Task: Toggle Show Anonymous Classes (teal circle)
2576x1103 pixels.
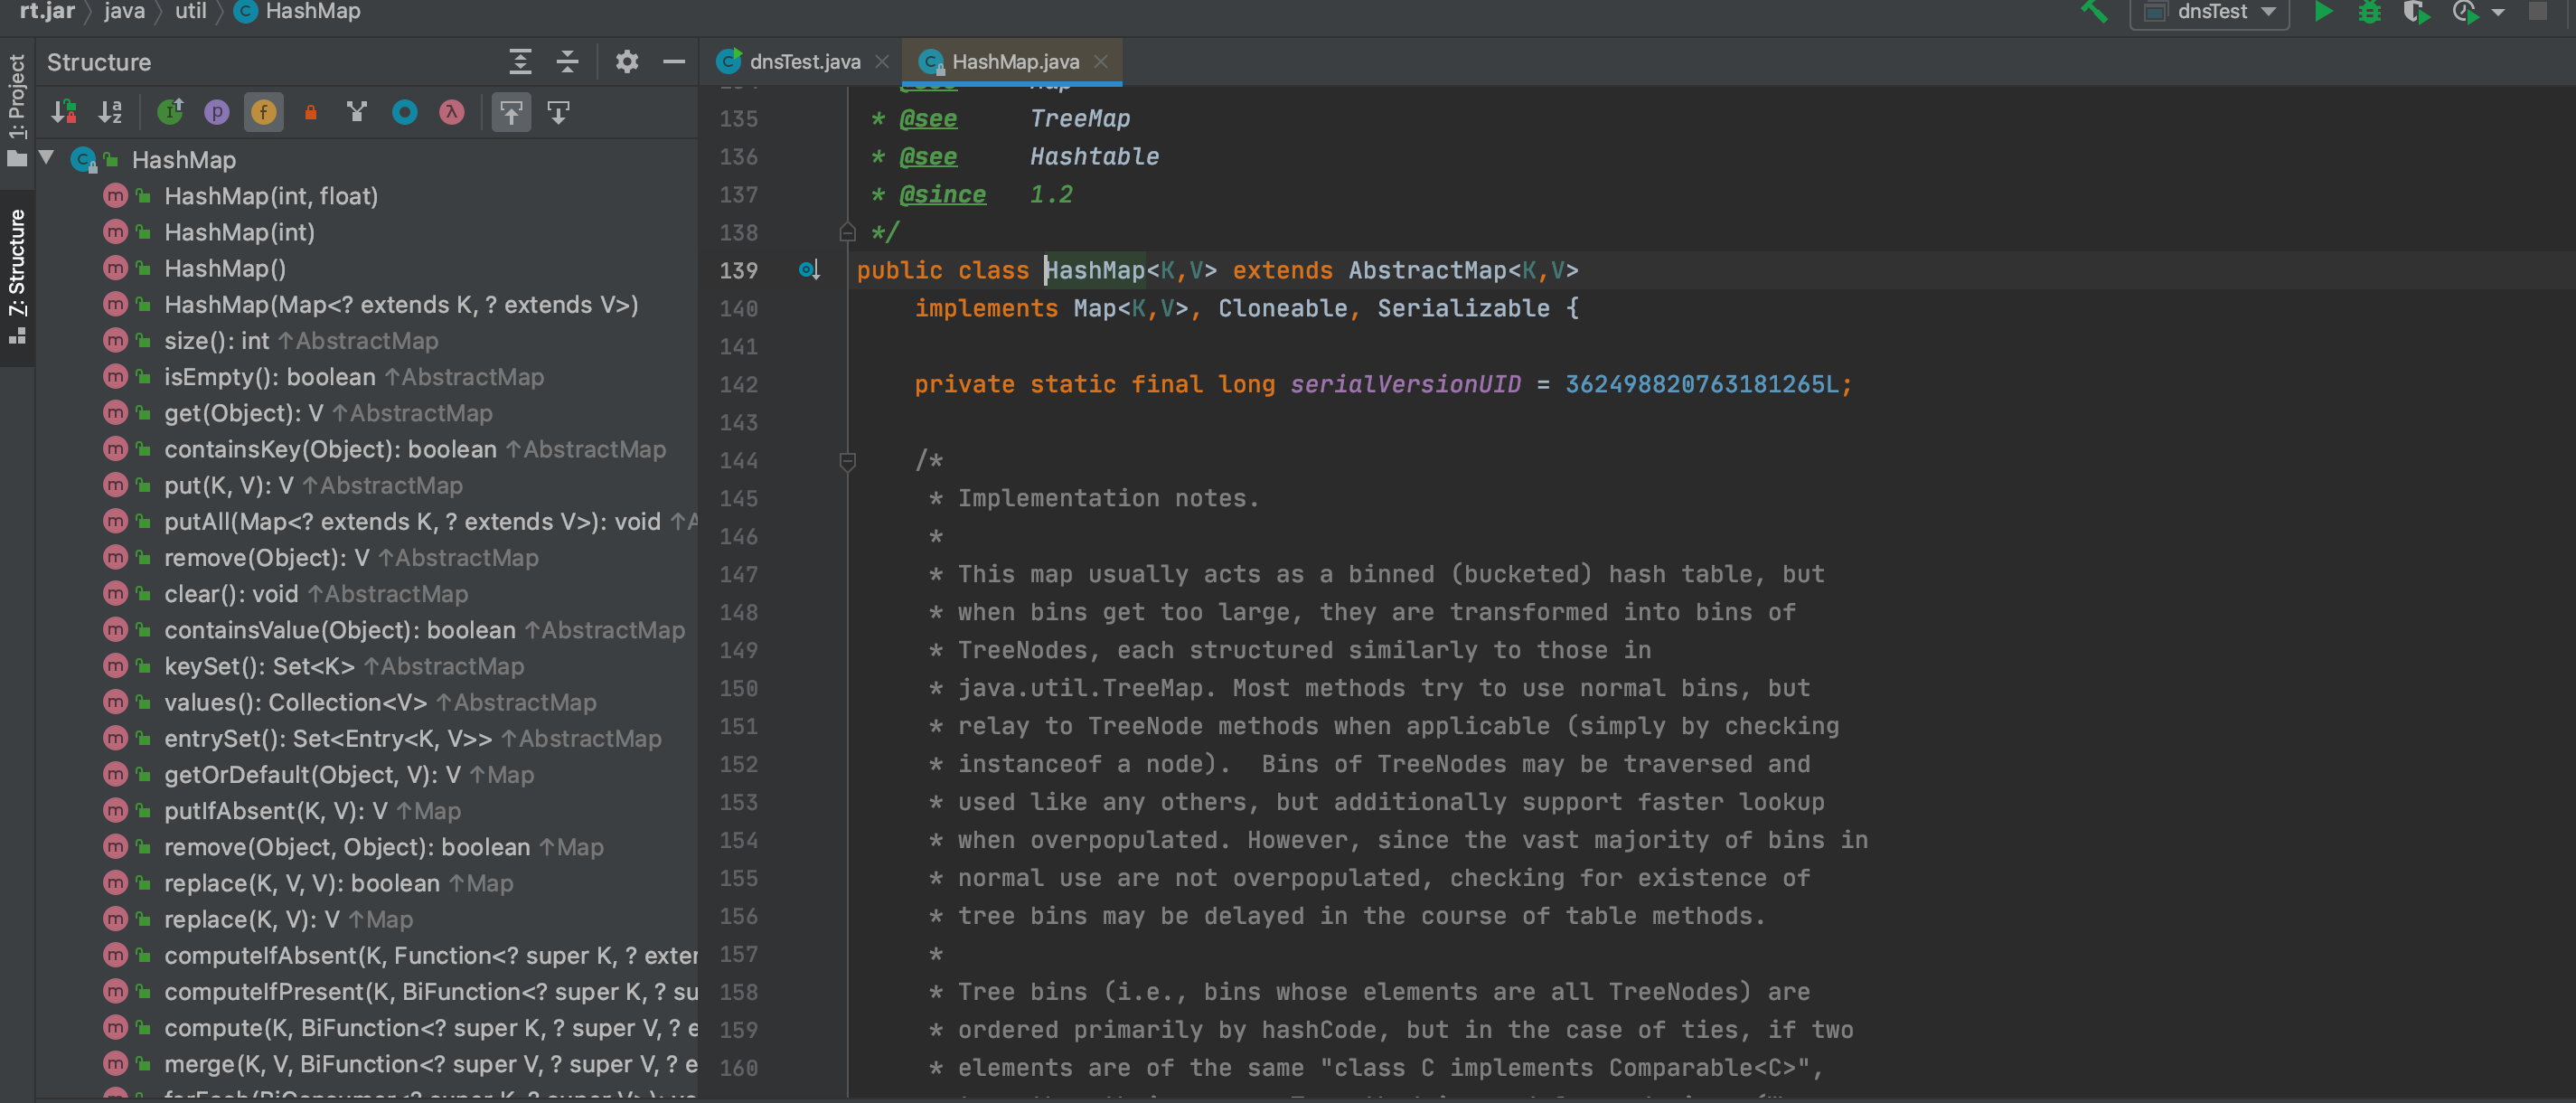Action: click(404, 112)
